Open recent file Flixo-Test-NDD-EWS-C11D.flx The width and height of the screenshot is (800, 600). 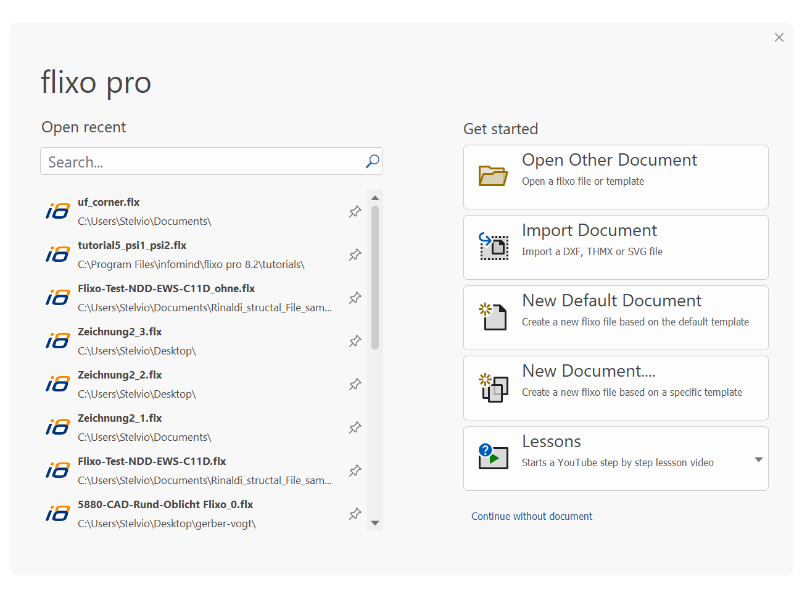(x=204, y=470)
